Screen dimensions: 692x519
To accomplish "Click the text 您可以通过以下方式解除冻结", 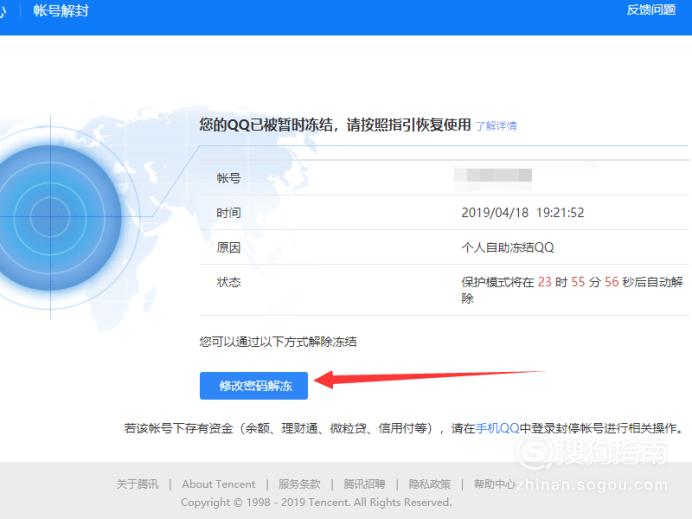I will [278, 342].
